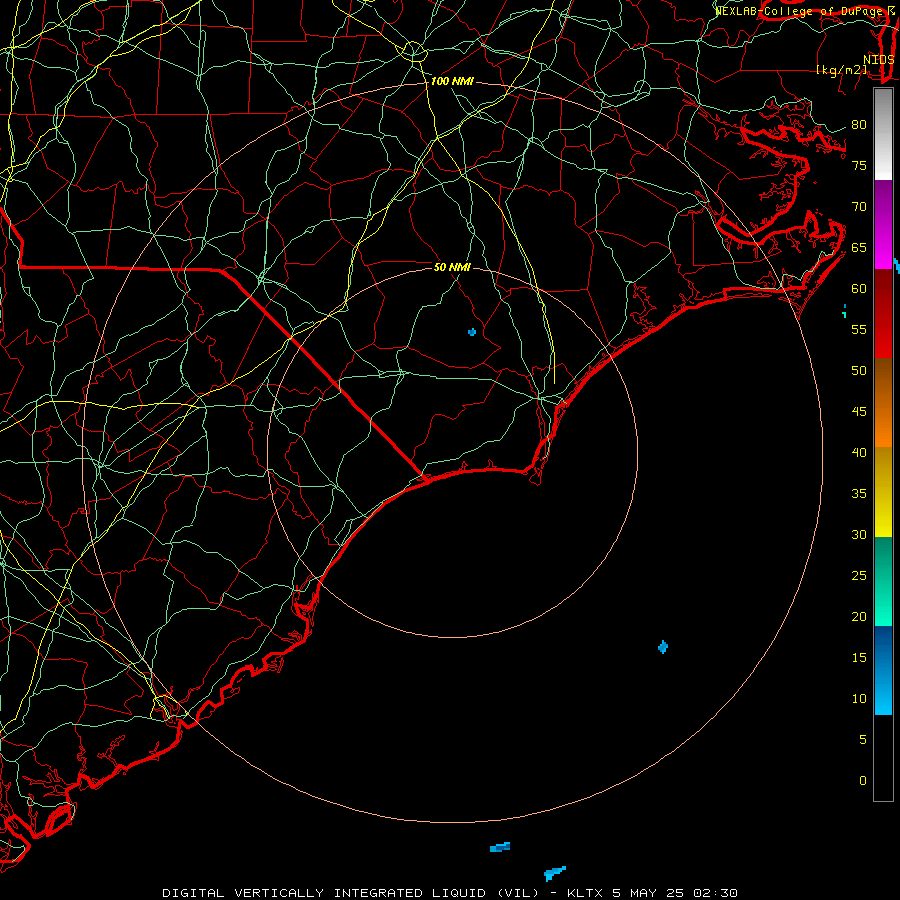
Task: Select the blue segment of the color bar
Action: pyautogui.click(x=883, y=670)
